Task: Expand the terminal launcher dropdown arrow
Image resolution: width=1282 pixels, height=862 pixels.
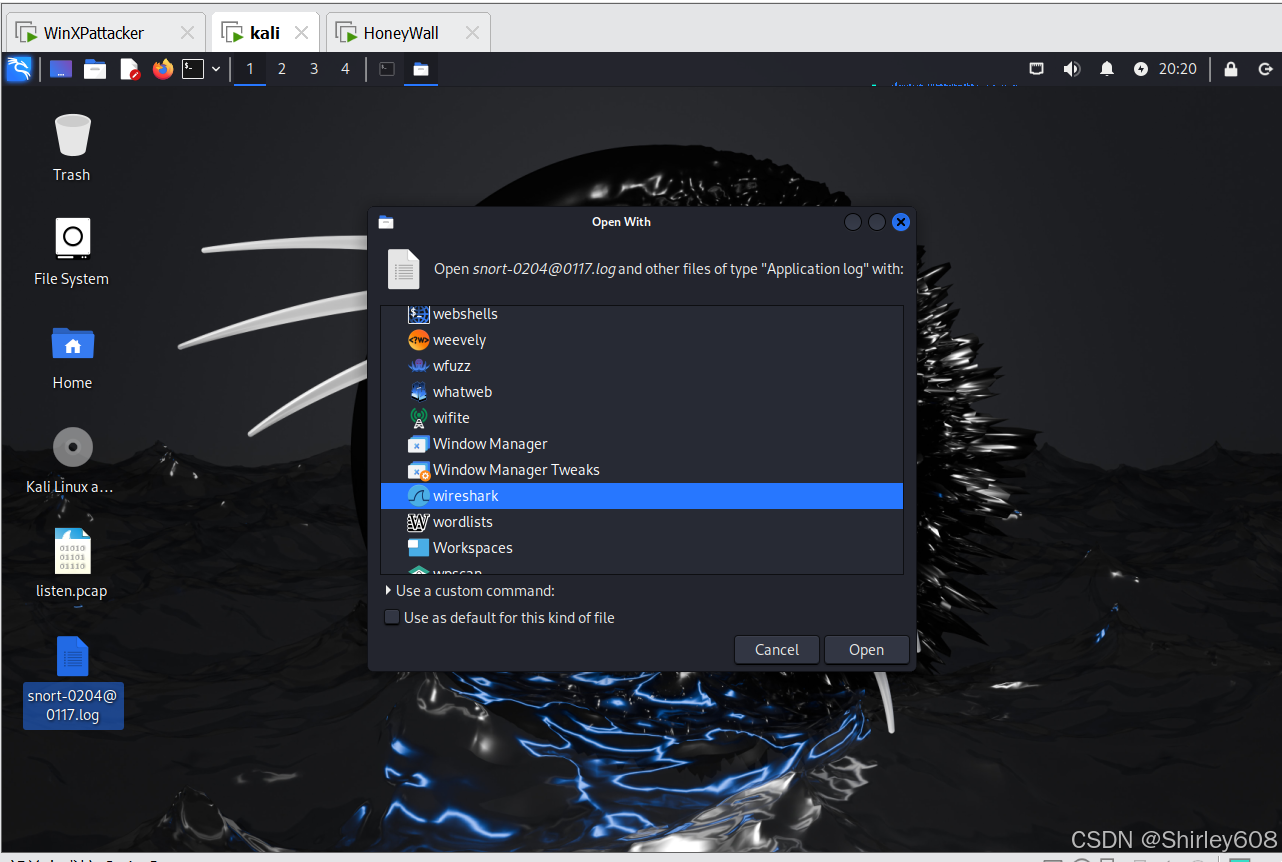Action: [x=216, y=69]
